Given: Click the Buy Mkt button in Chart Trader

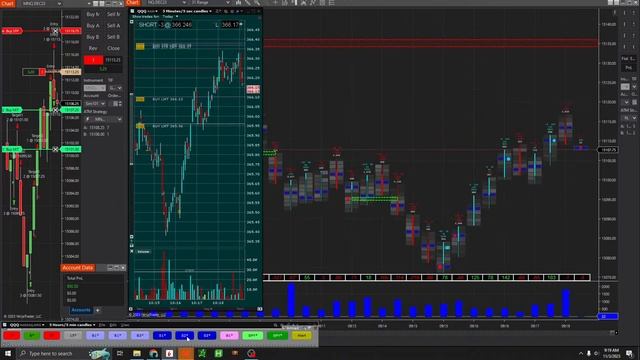Looking at the screenshot, I should (93, 14).
